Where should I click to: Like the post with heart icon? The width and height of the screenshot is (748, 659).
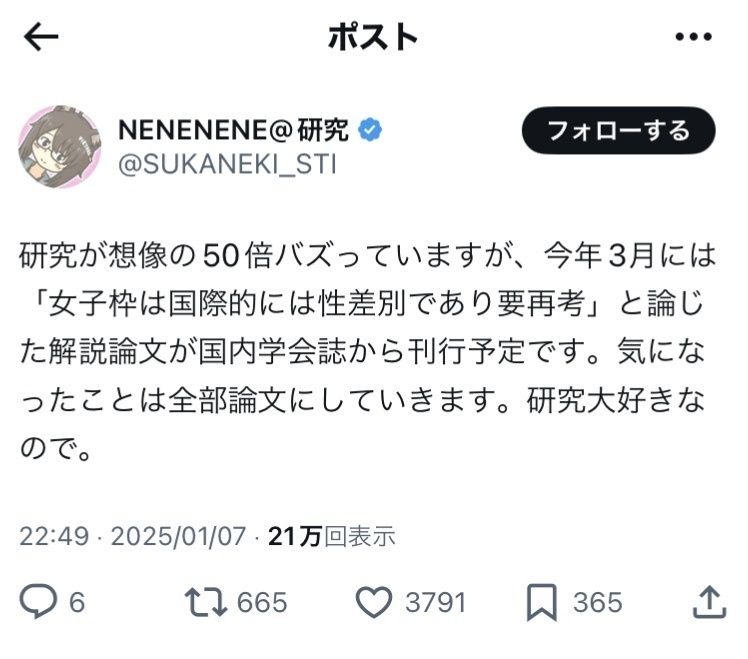pyautogui.click(x=373, y=602)
